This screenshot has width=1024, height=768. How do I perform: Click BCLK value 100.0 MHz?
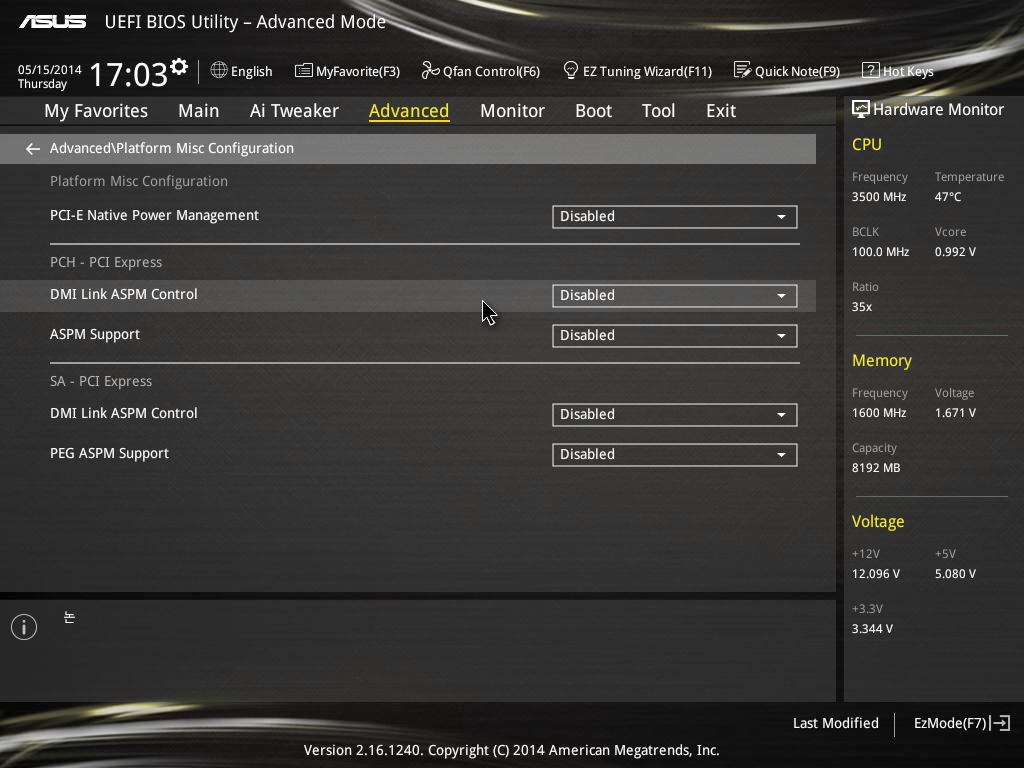click(880, 251)
